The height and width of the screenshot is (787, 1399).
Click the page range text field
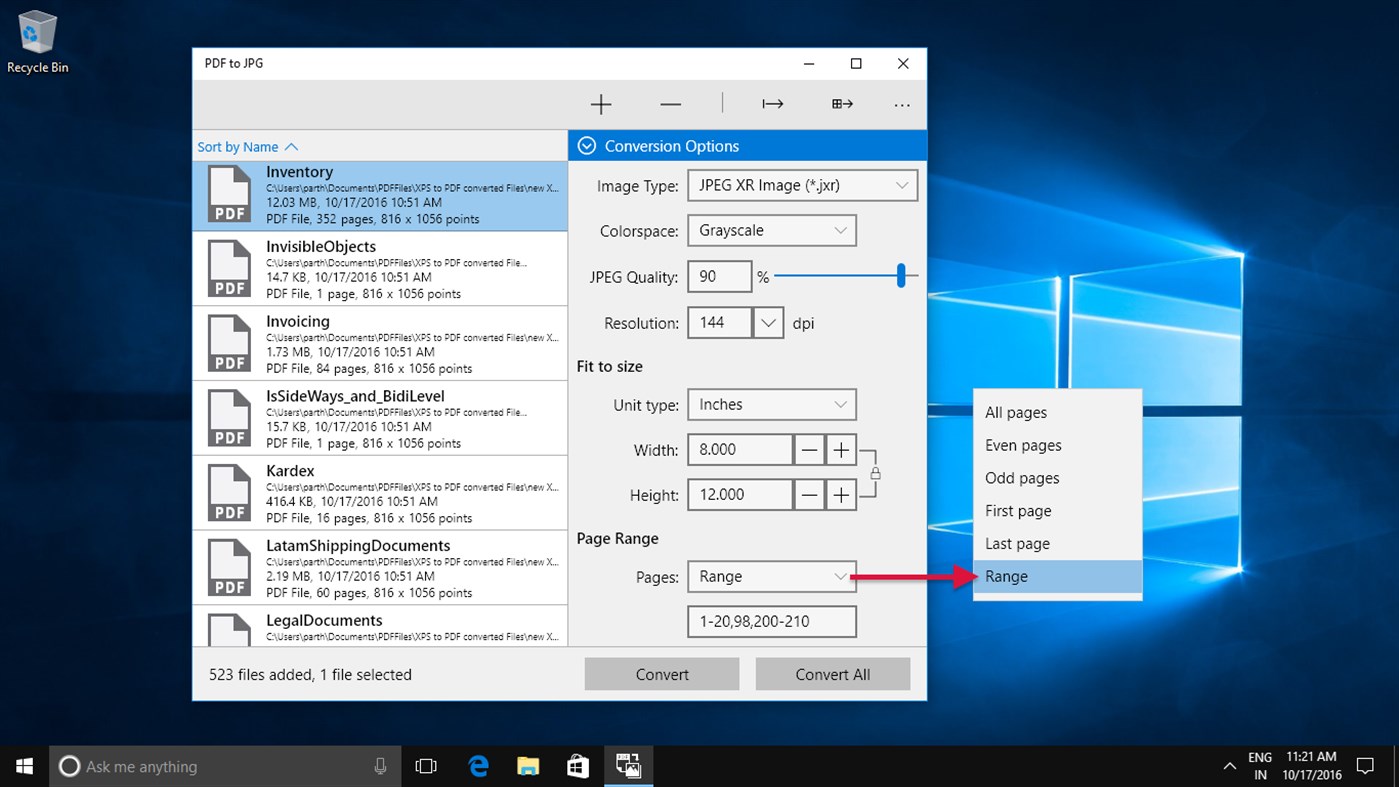click(771, 621)
